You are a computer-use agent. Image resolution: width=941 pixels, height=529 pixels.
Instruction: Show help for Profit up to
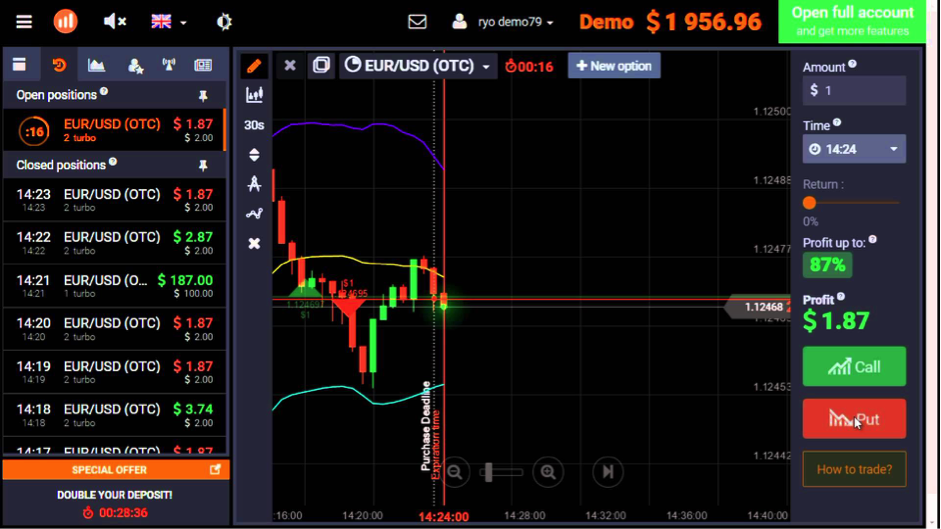pos(873,240)
